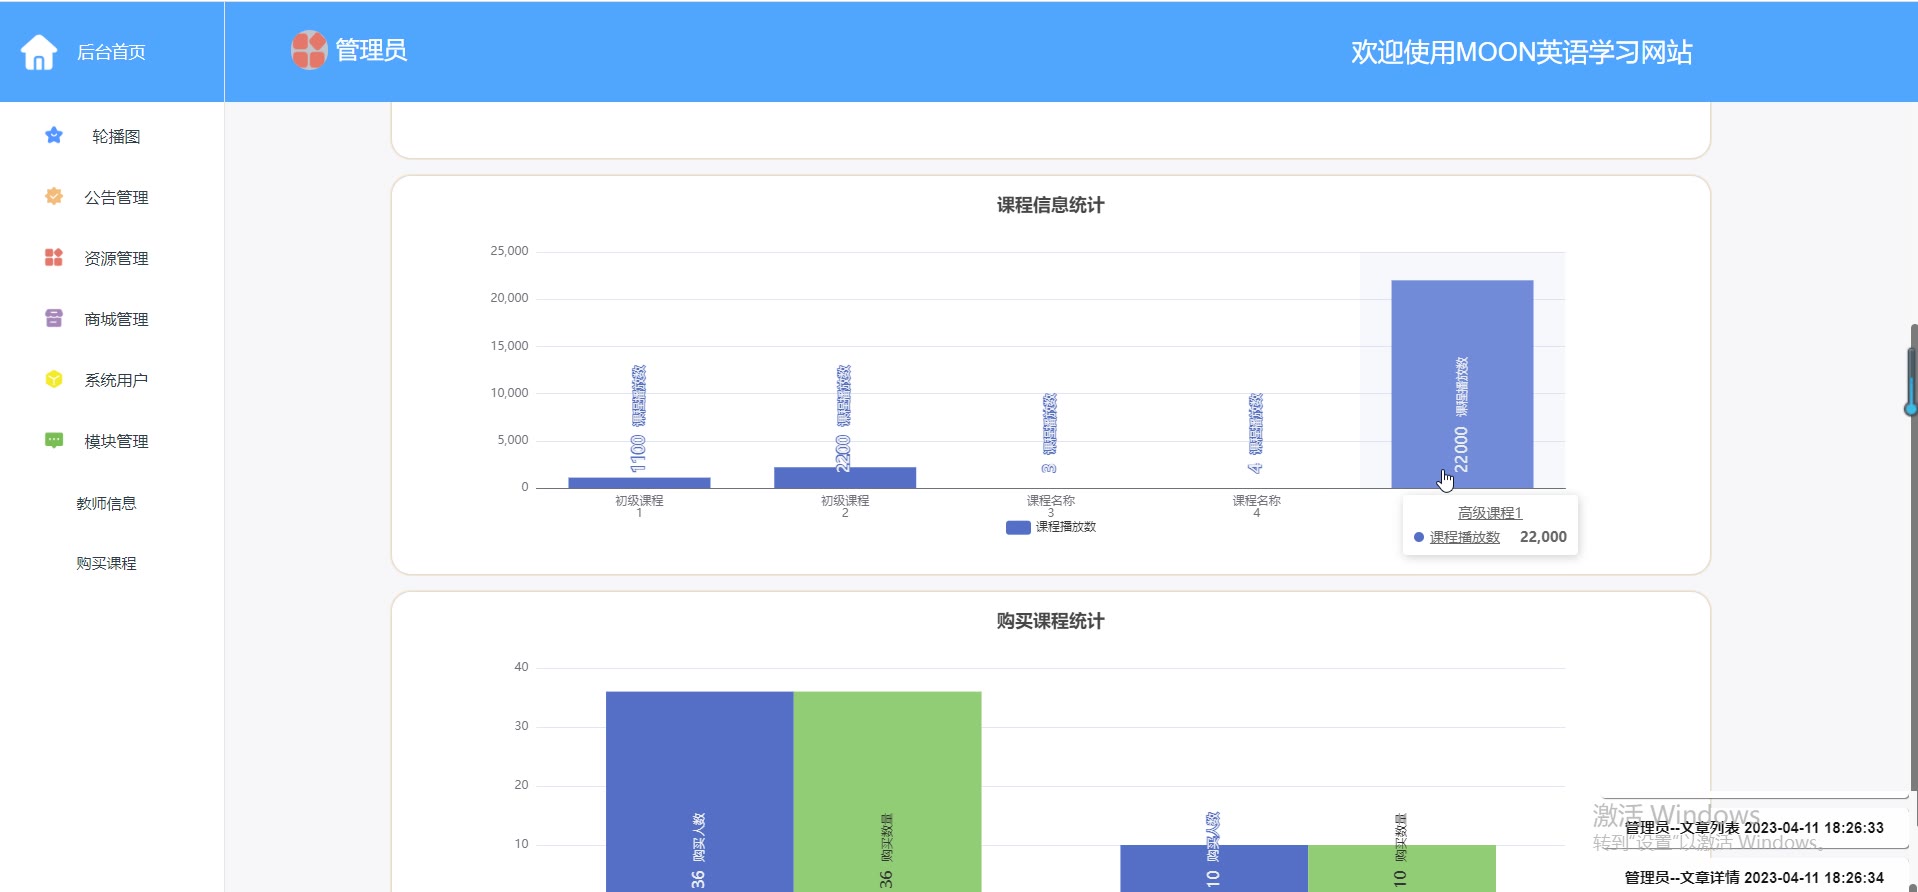Image resolution: width=1918 pixels, height=892 pixels.
Task: Click the green 购买数量 bar showing 10
Action: (1402, 868)
